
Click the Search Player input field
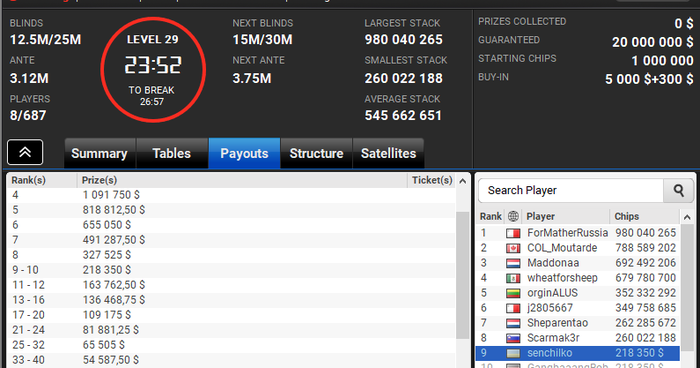tap(571, 191)
